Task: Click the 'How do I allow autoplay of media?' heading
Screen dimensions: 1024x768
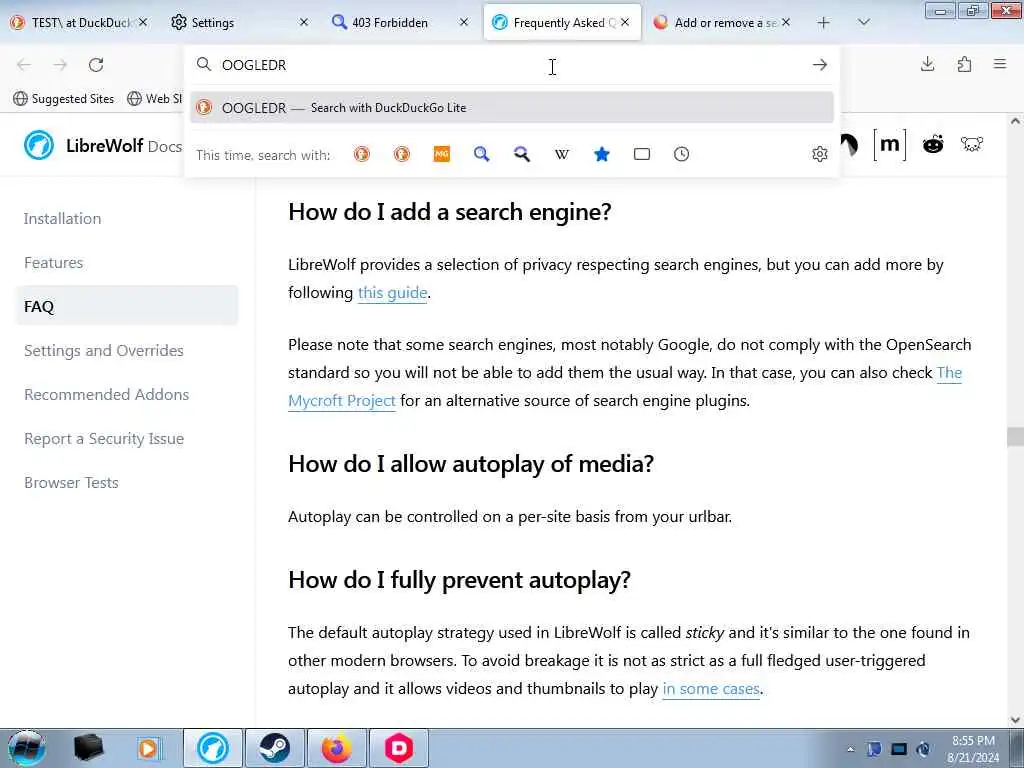Action: 471,464
